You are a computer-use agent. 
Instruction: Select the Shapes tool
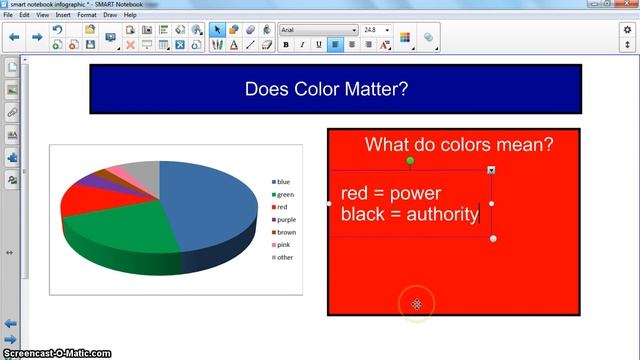click(234, 29)
